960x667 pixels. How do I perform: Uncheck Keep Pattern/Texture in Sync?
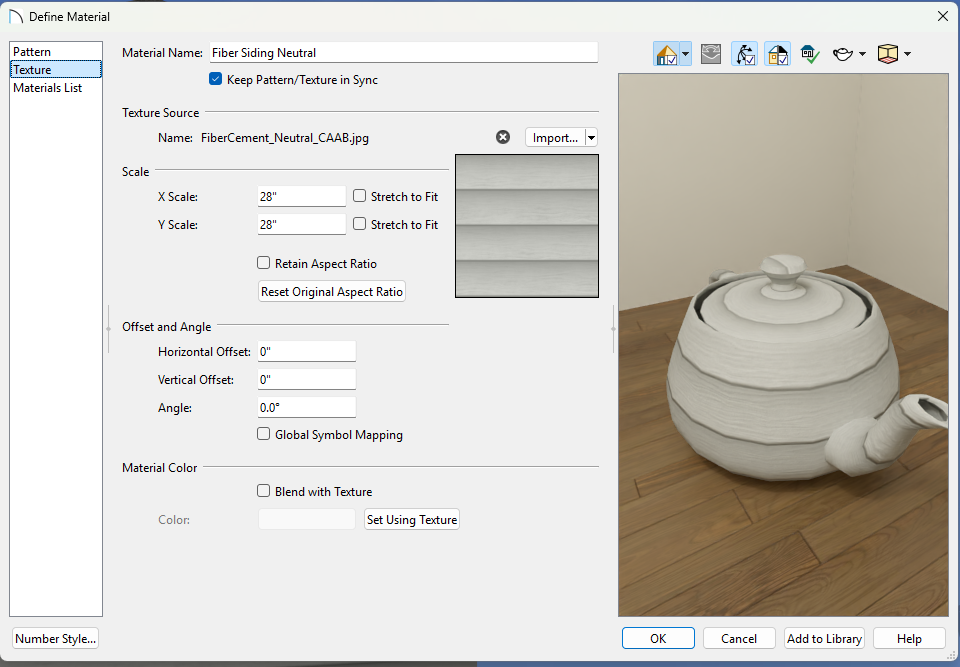tap(216, 80)
